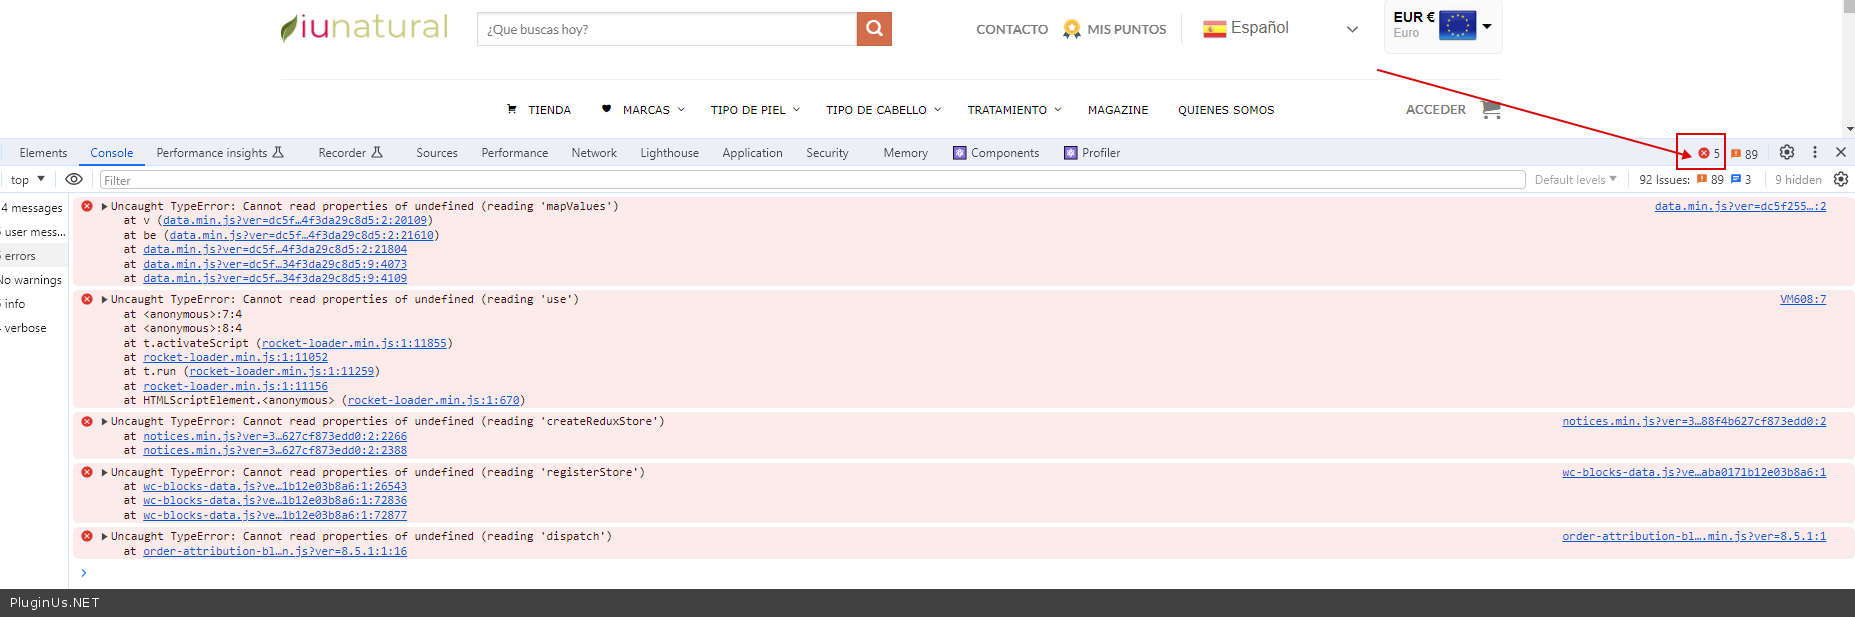Screen dimensions: 1855x617
Task: Collapse the 'createReduxStore' error stack trace
Action: [104, 421]
